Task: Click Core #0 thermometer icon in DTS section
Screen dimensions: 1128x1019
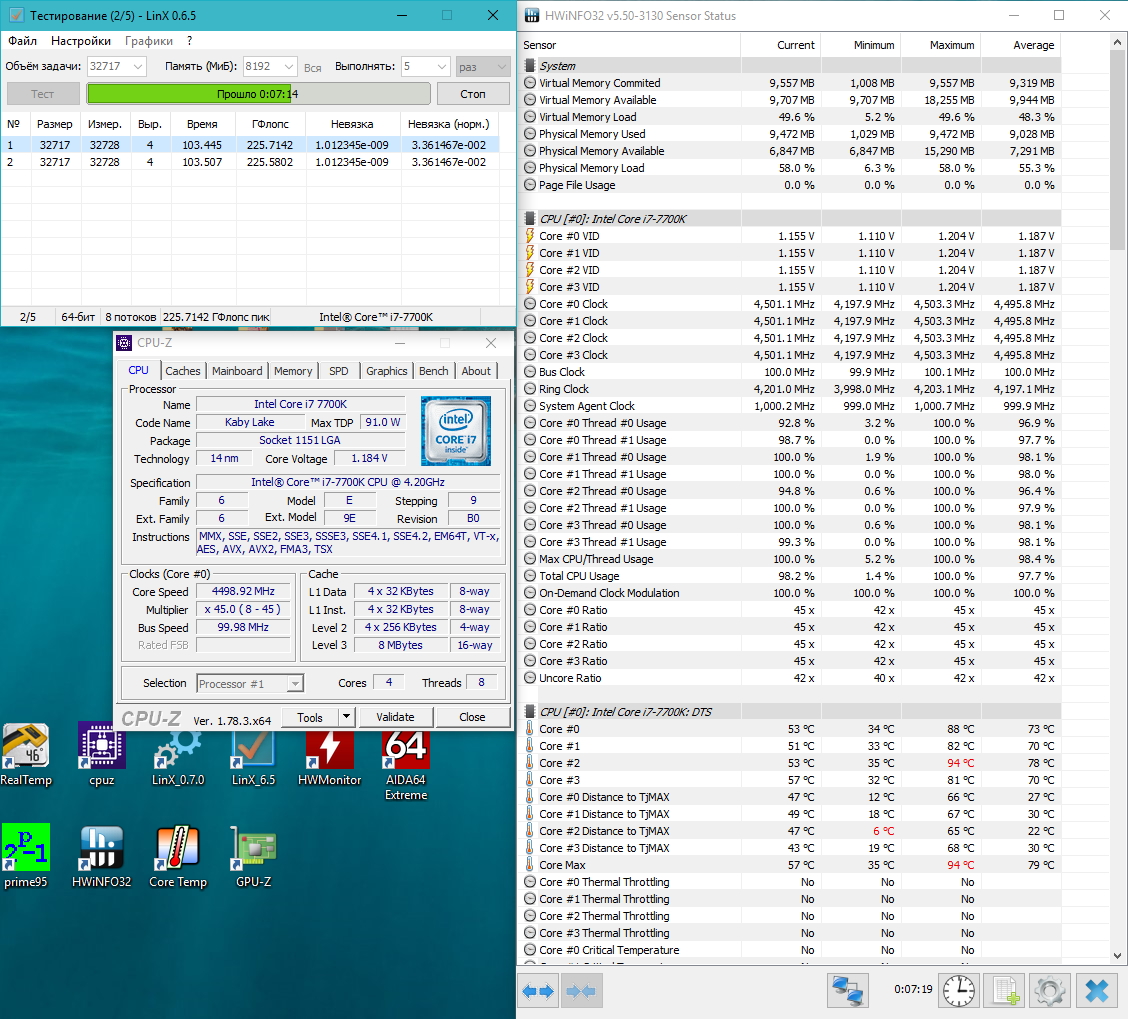Action: tap(529, 729)
